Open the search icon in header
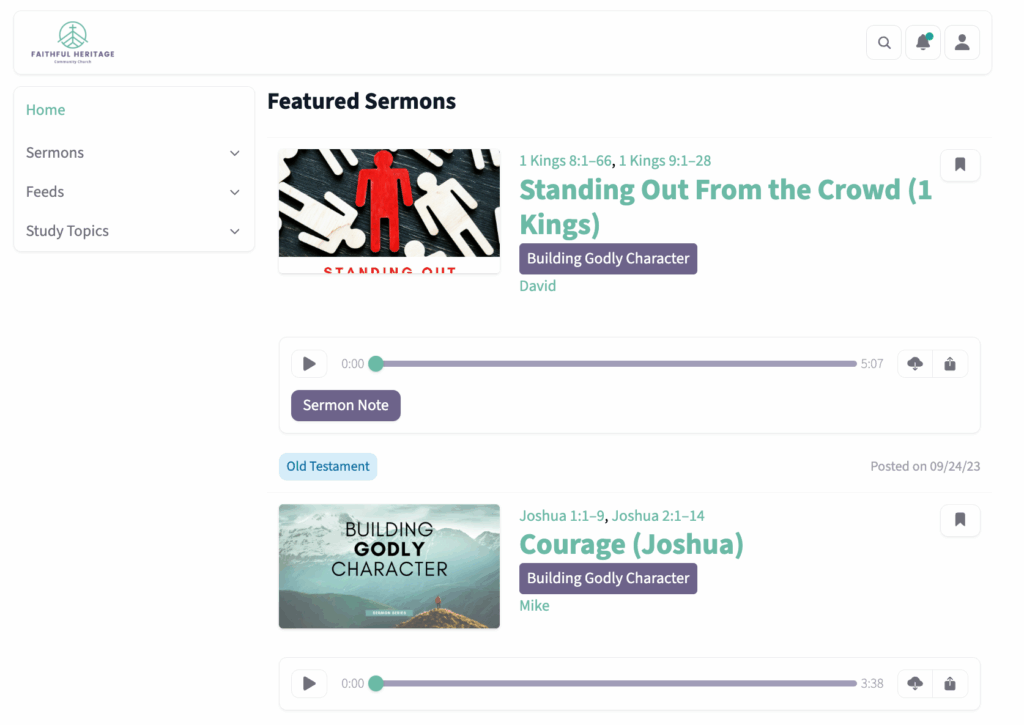 884,43
